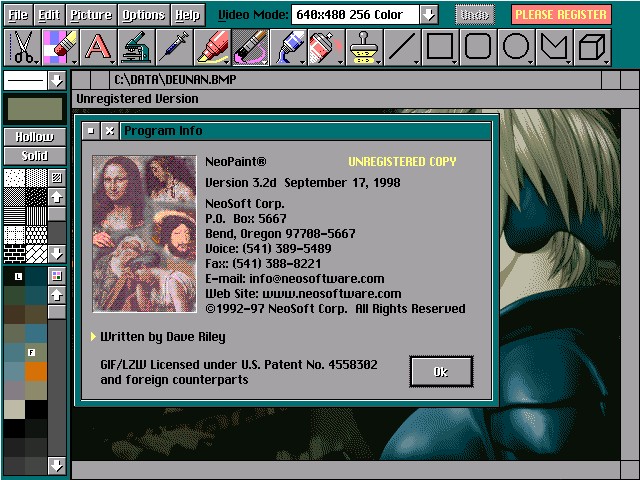Viewport: 640px width, 480px height.
Task: Open the Video Mode dropdown
Action: tap(428, 15)
